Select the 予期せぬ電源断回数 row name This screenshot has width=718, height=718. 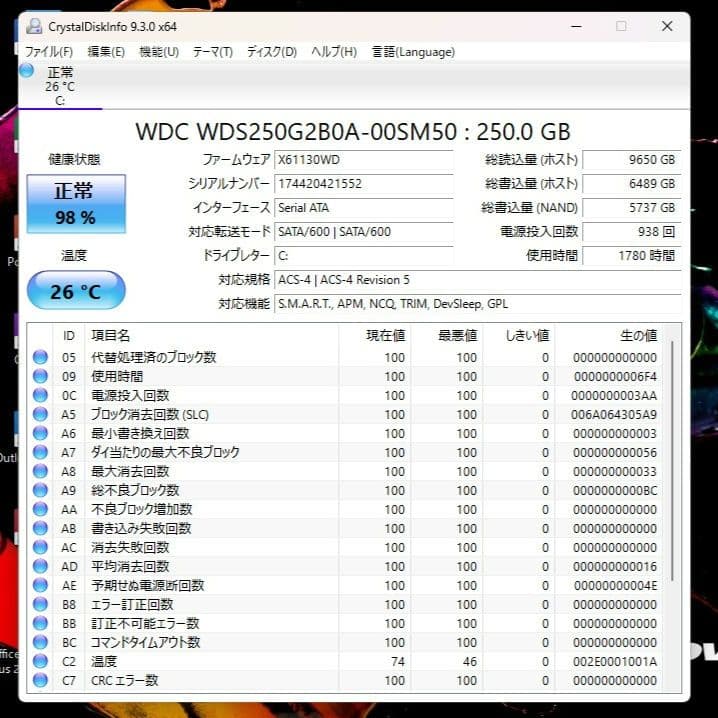tap(147, 585)
